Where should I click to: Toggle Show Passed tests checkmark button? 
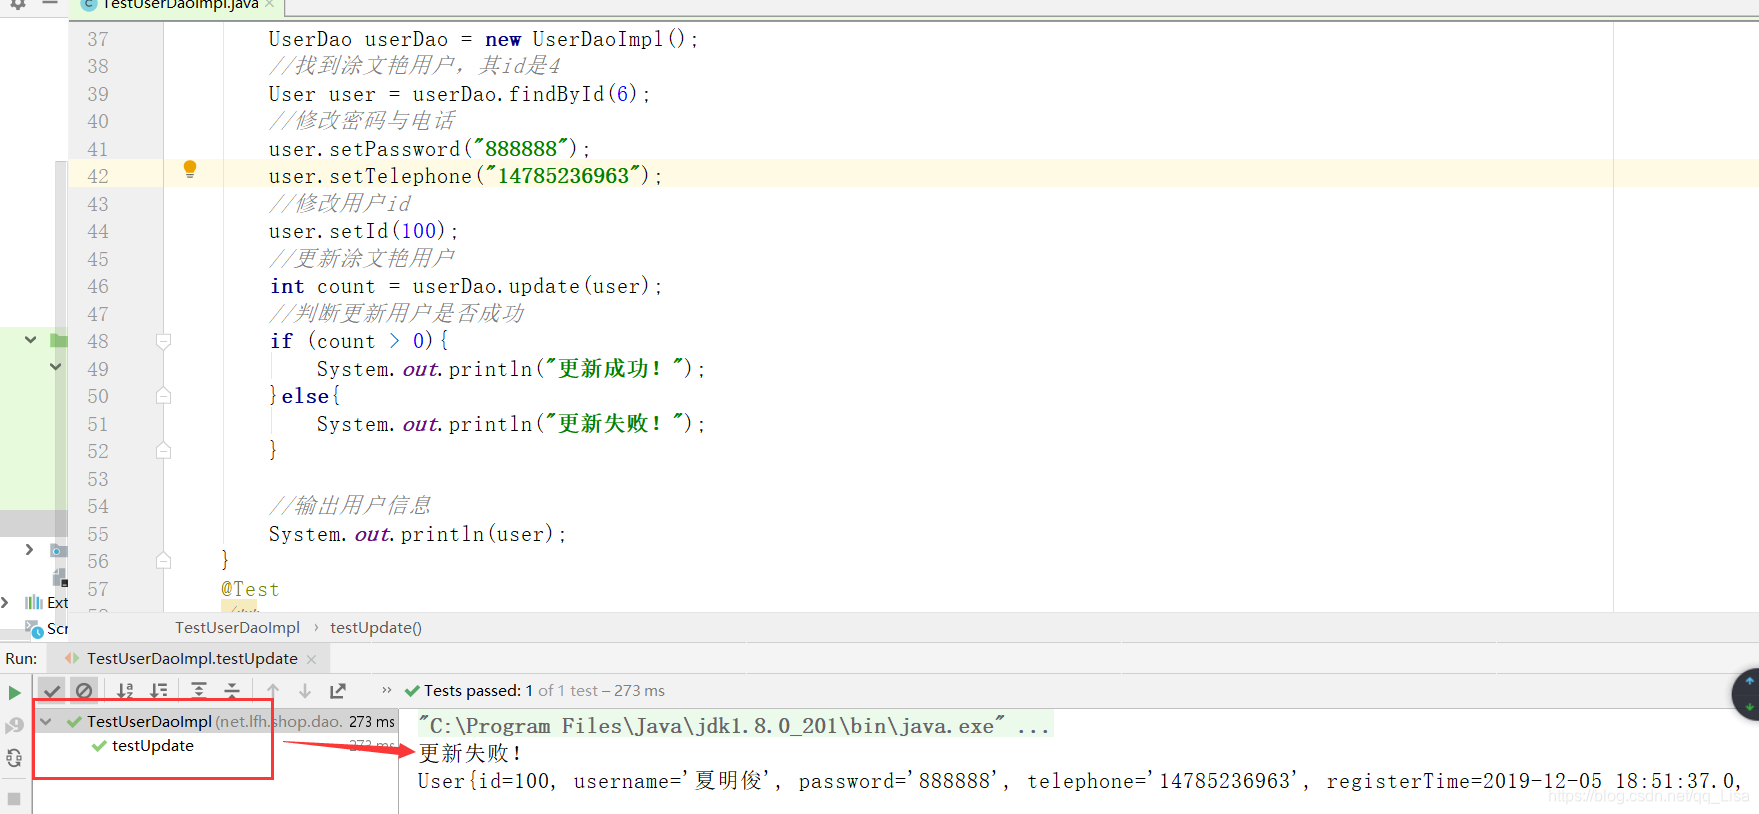click(52, 690)
